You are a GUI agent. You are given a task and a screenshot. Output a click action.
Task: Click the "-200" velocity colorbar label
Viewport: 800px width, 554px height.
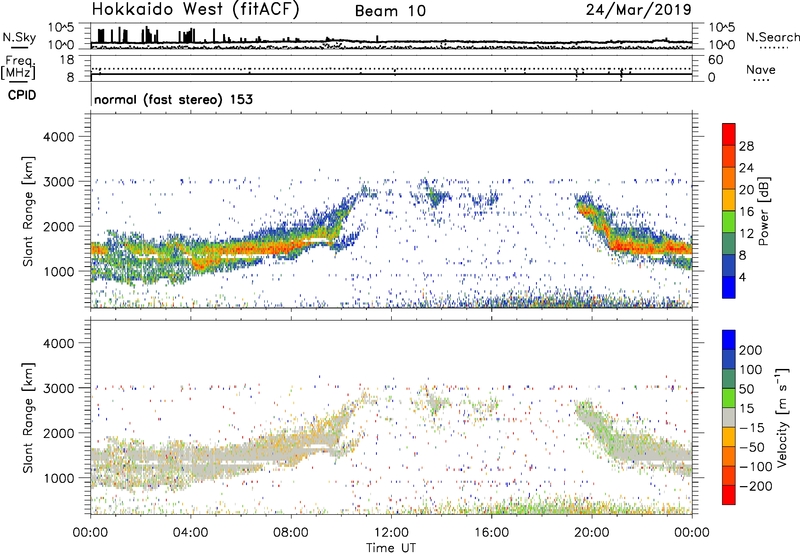click(x=756, y=486)
